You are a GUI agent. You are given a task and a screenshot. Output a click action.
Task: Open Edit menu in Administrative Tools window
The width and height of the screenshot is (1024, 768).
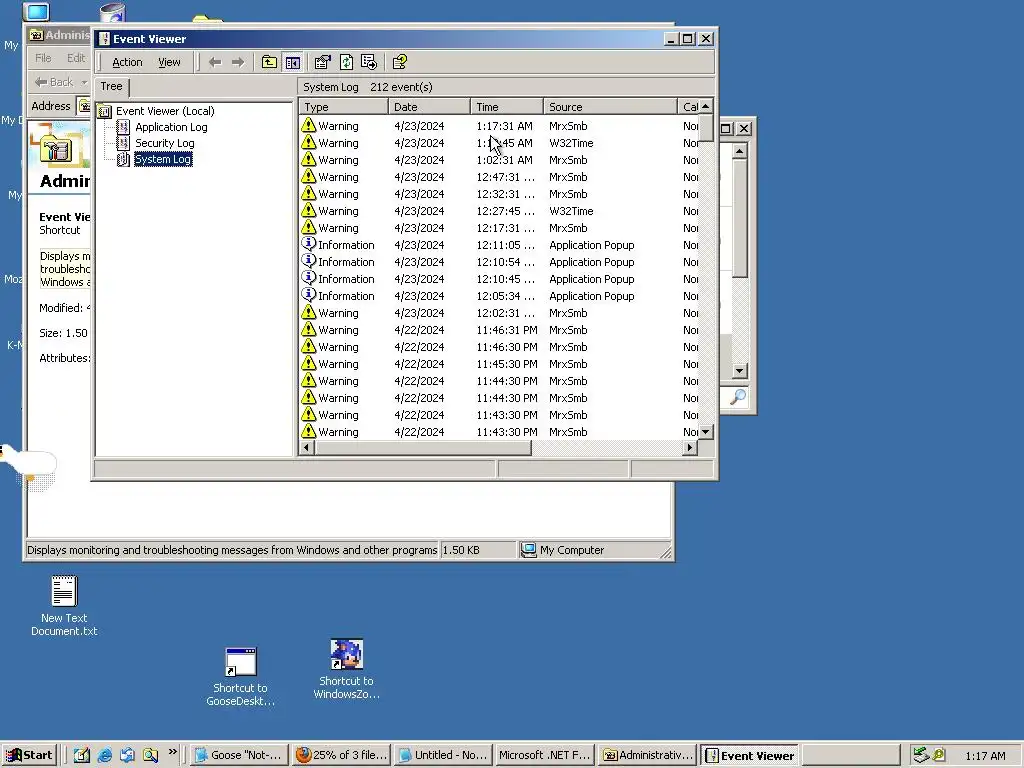(x=76, y=58)
